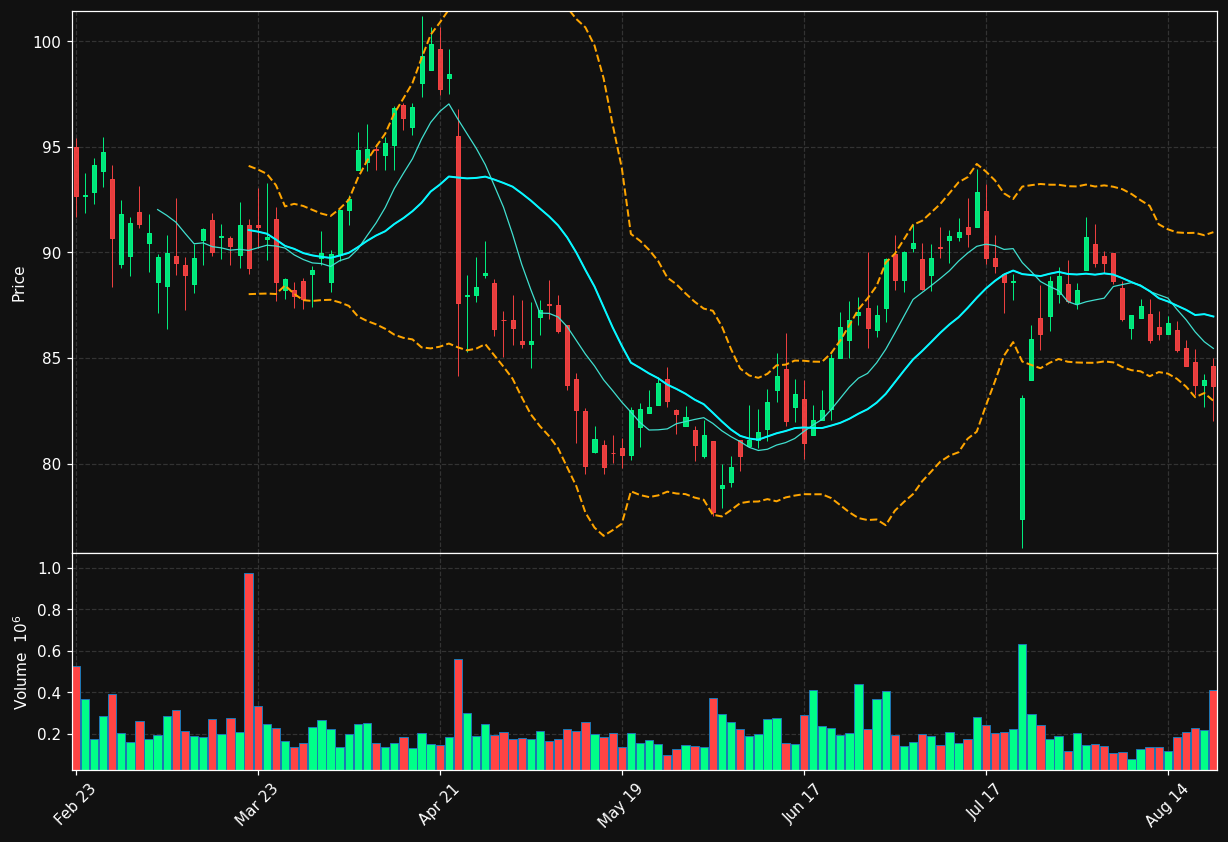The image size is (1228, 842).
Task: Click the price axis label 90
Action: pyautogui.click(x=51, y=253)
